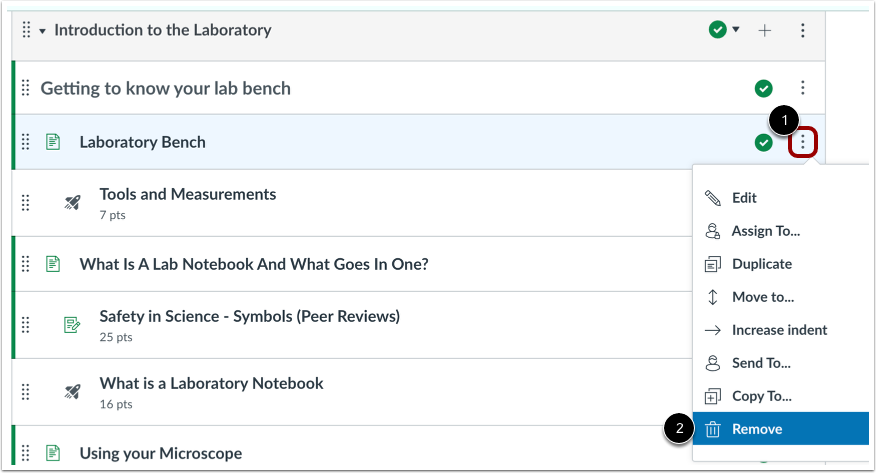
Task: Click Increase indent menu option
Action: tap(779, 330)
